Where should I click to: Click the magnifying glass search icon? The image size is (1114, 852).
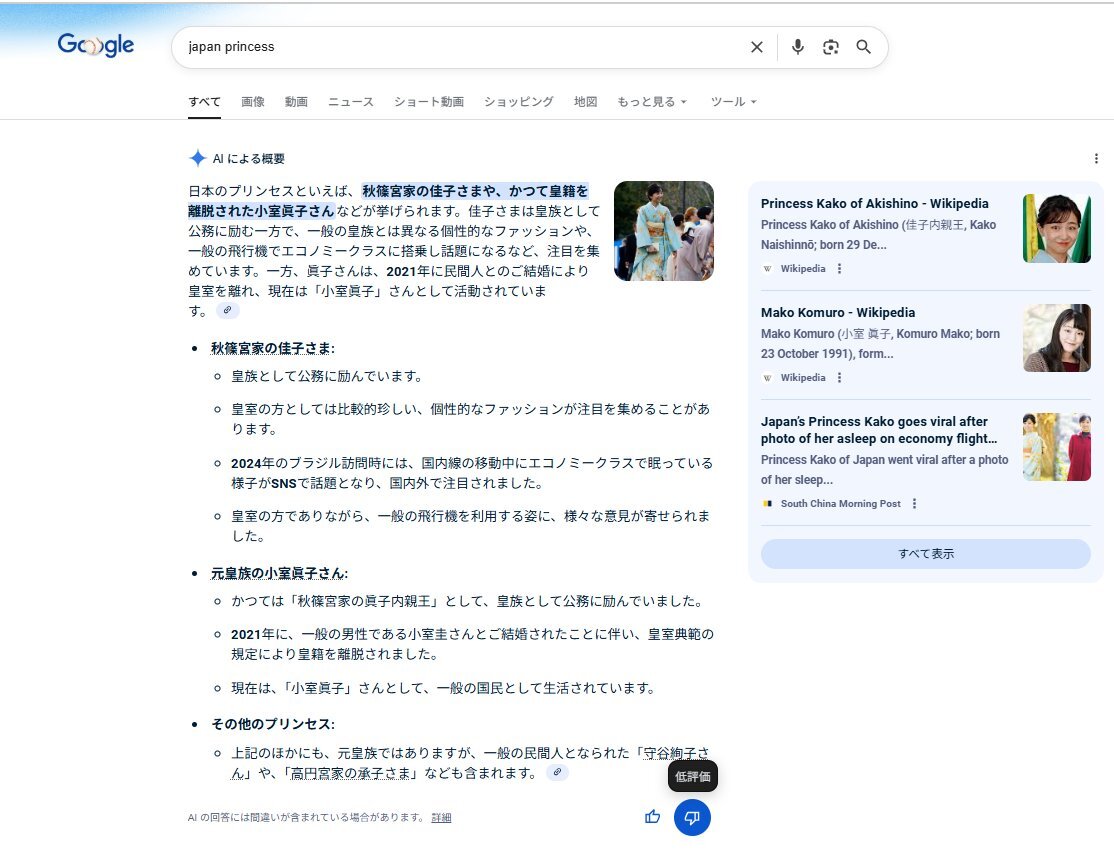point(864,47)
